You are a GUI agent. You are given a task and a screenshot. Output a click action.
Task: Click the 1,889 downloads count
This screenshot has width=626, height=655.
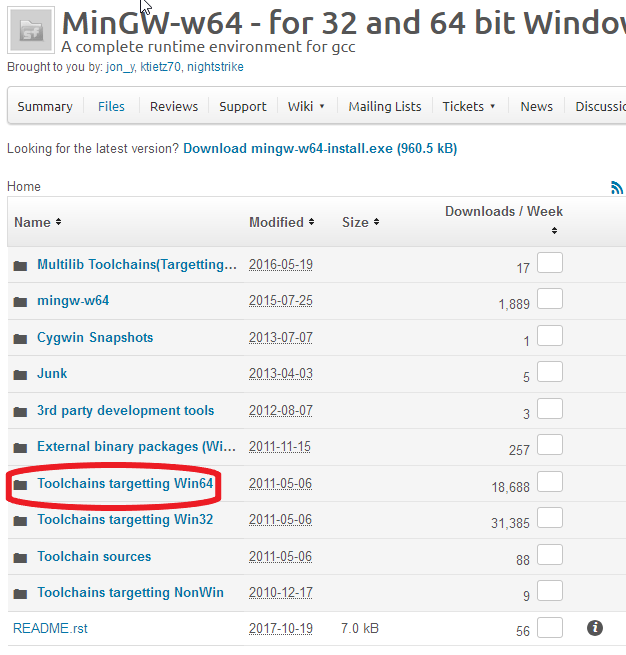coord(514,305)
